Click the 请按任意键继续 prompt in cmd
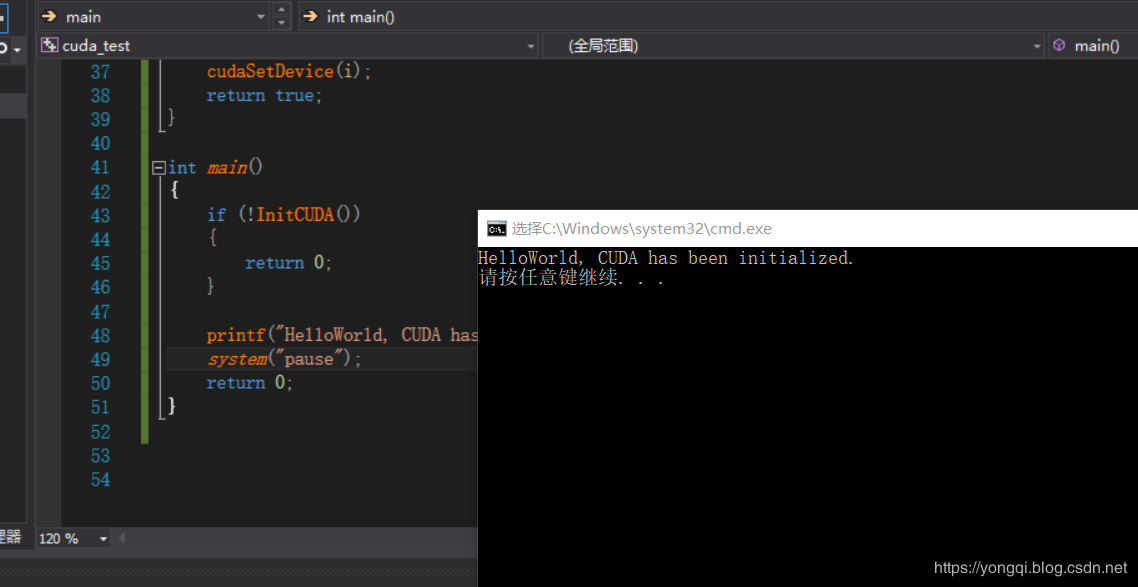1138x587 pixels. tap(571, 278)
